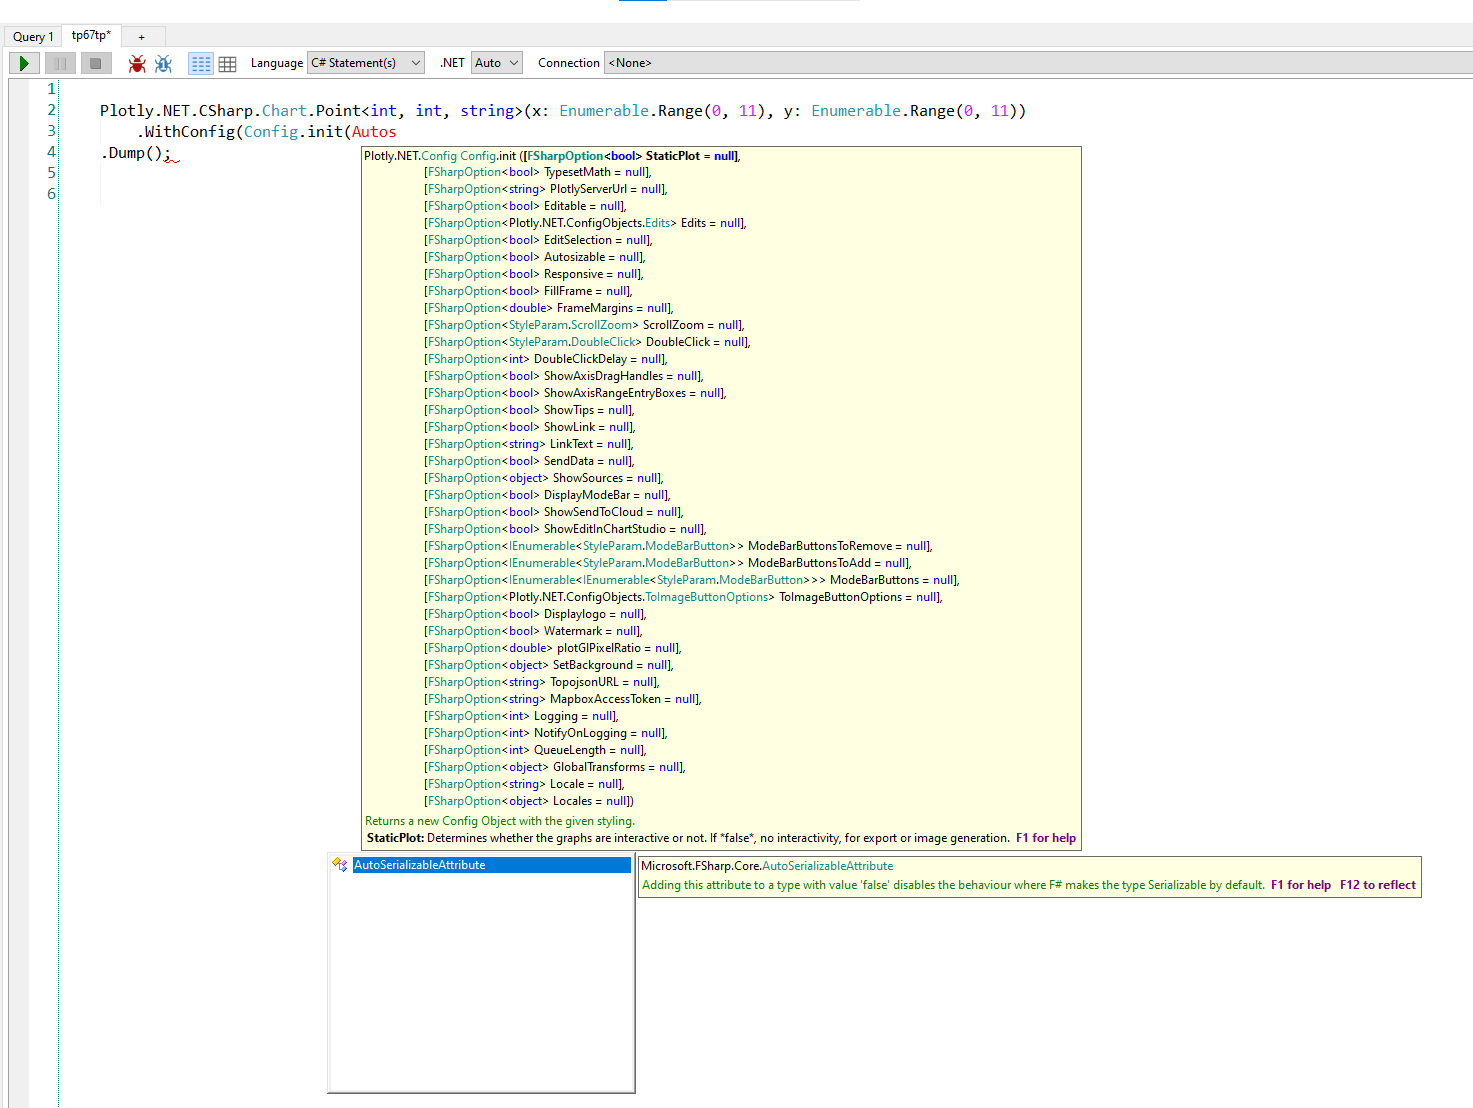Click the 'string' type keyword on line 2
Viewport: 1473px width, 1108px height.
pos(487,111)
